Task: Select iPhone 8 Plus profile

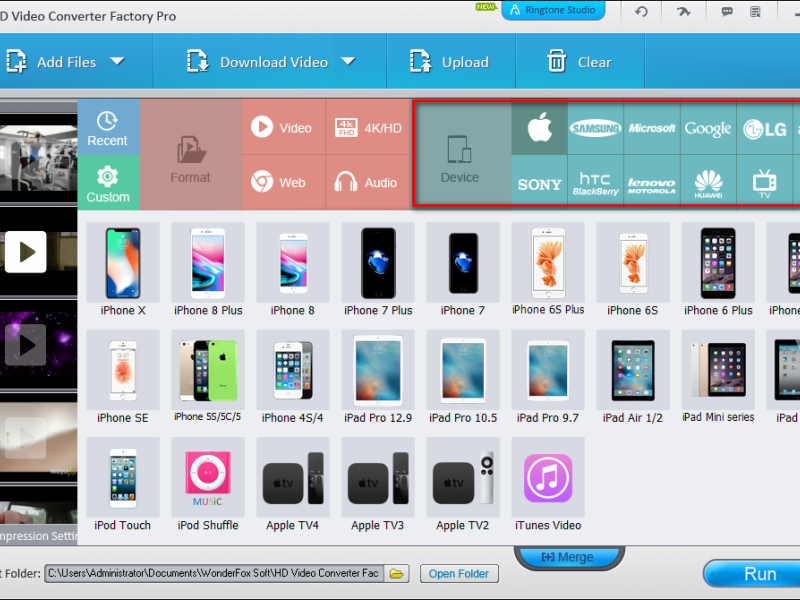Action: click(208, 270)
